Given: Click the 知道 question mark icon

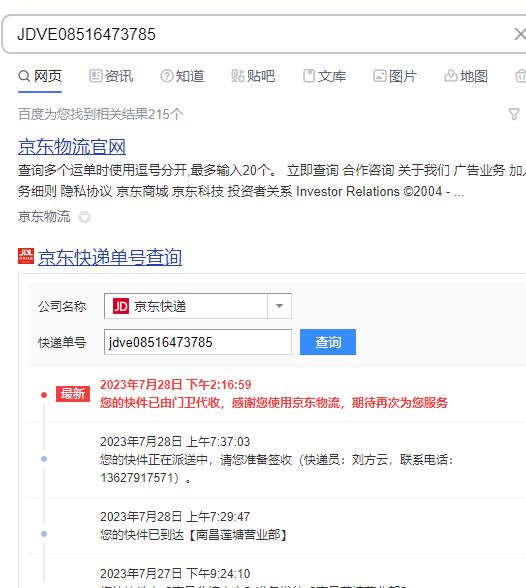Looking at the screenshot, I should (x=166, y=76).
